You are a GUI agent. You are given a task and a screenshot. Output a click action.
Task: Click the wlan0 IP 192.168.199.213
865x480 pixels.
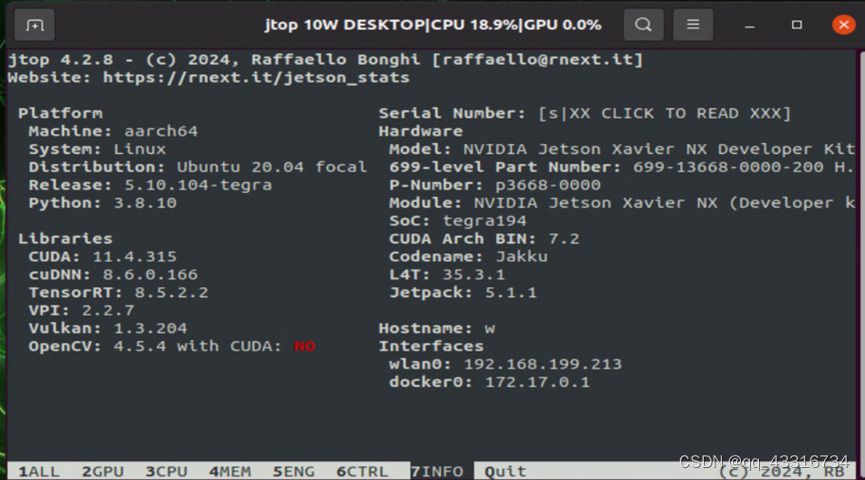point(543,364)
